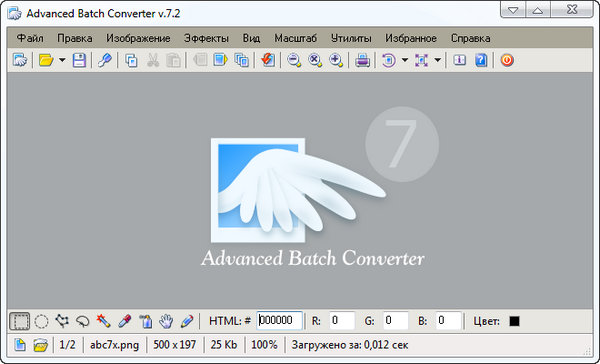Viewport: 600px width, 364px height.
Task: Open the Масштаб menu
Action: coord(295,38)
